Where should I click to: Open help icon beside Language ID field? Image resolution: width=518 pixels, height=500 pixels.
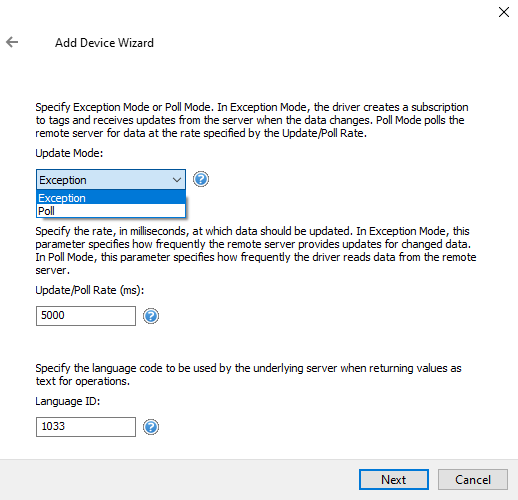(151, 427)
